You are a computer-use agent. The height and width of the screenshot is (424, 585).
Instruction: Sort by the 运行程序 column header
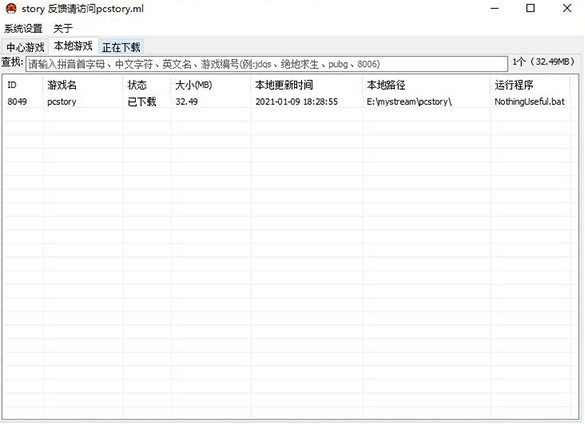(514, 85)
